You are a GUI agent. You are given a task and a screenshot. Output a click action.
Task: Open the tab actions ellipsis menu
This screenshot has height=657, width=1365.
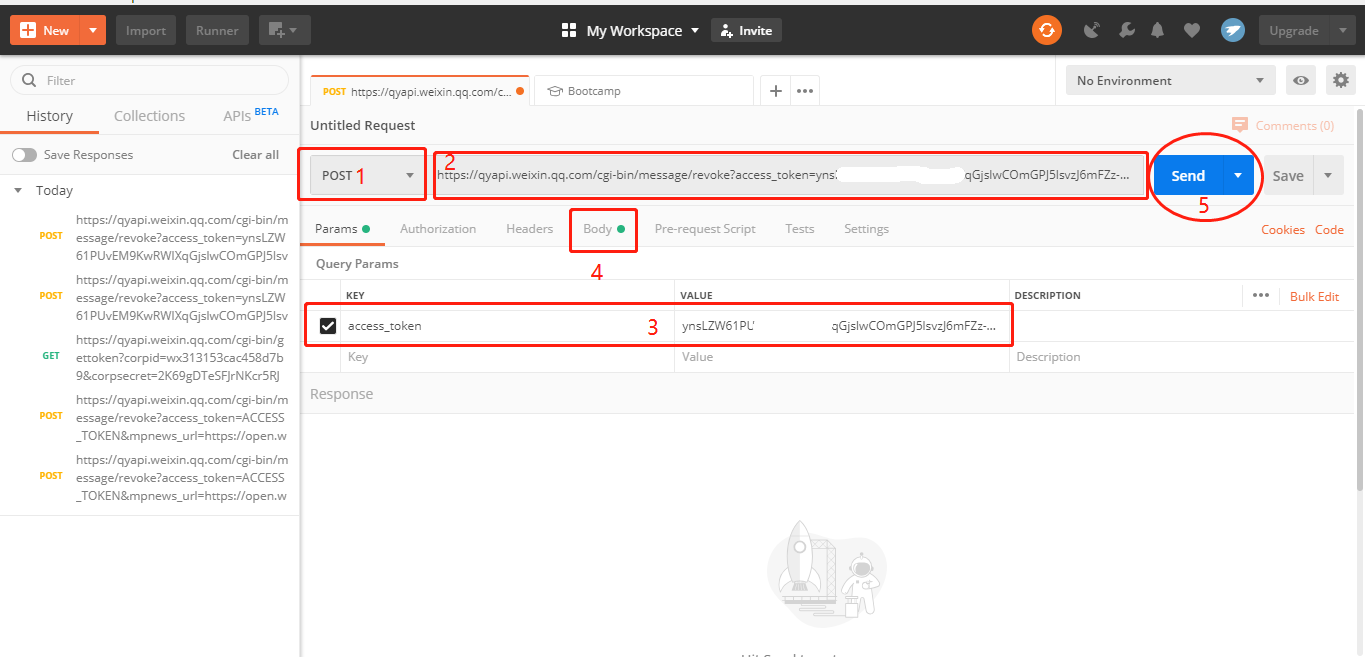click(x=804, y=90)
